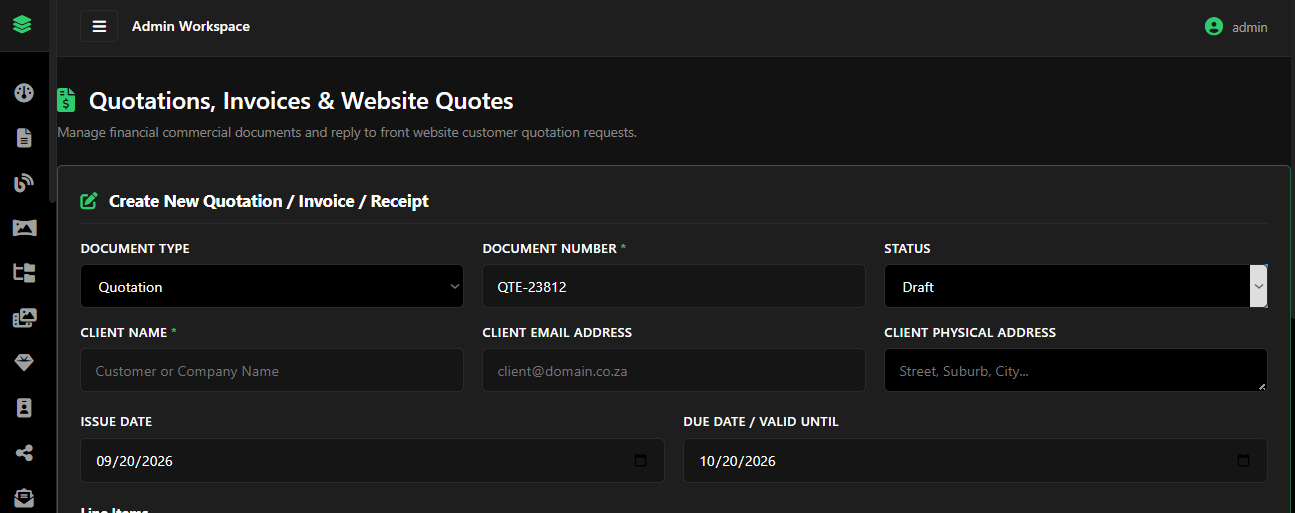
Task: Open the blog feed sidebar icon
Action: click(x=24, y=183)
